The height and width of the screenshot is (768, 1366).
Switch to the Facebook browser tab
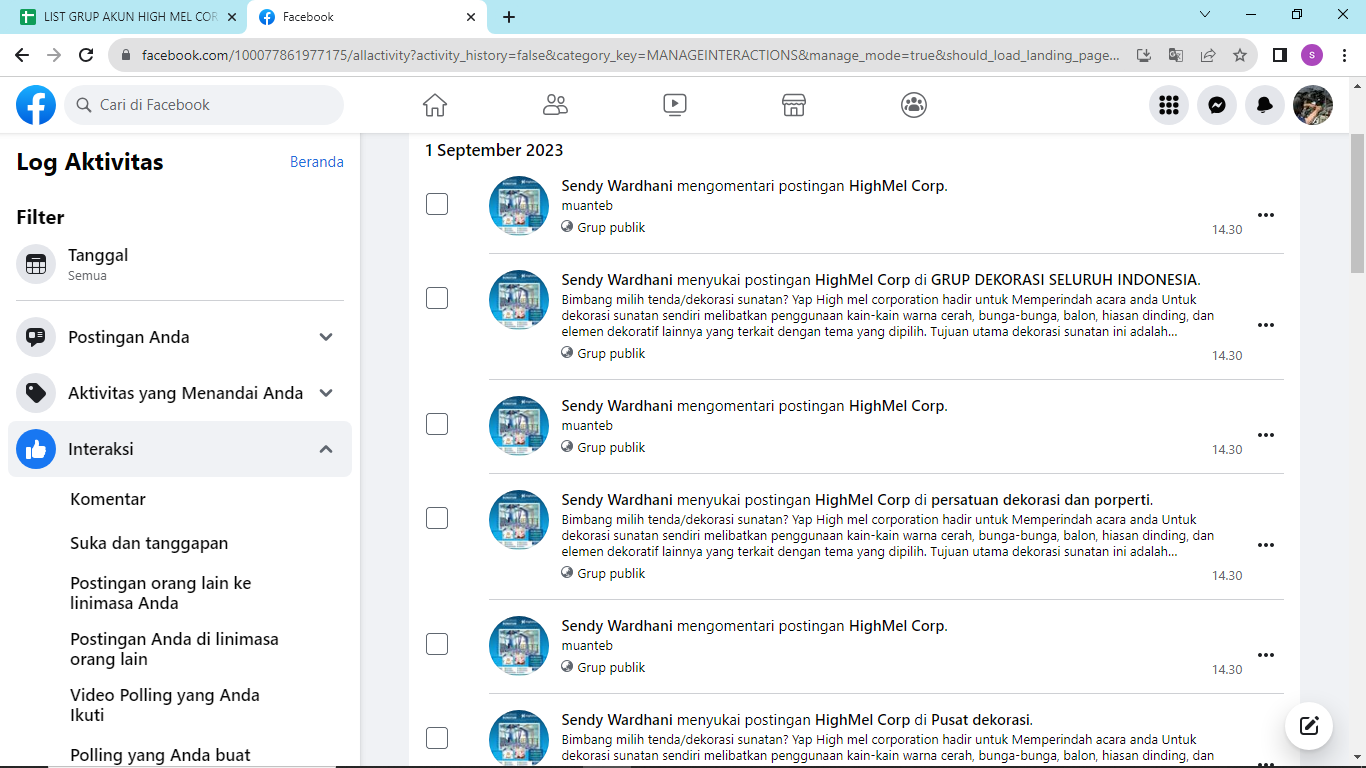click(366, 17)
